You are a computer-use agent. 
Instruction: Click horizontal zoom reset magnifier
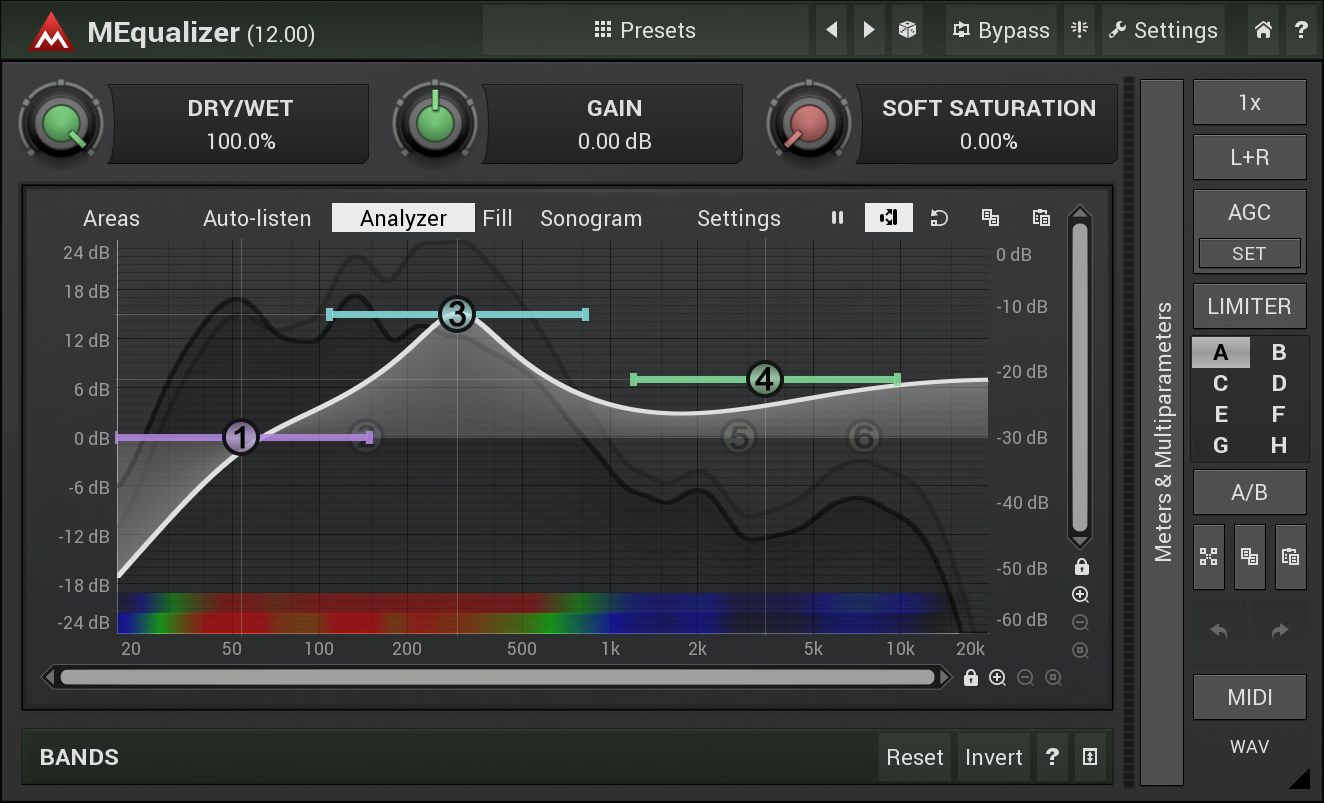tap(1053, 677)
